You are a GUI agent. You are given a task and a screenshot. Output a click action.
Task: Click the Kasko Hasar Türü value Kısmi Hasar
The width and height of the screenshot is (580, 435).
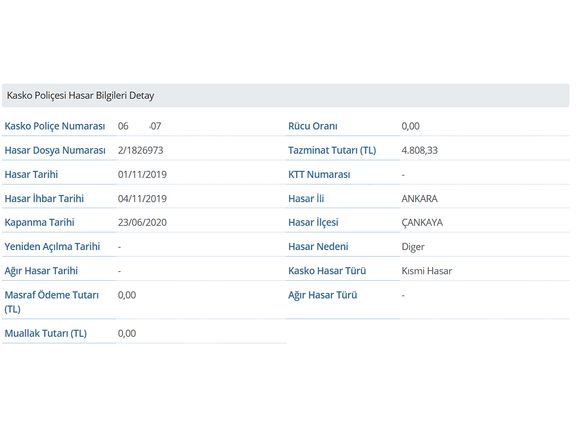pyautogui.click(x=426, y=271)
